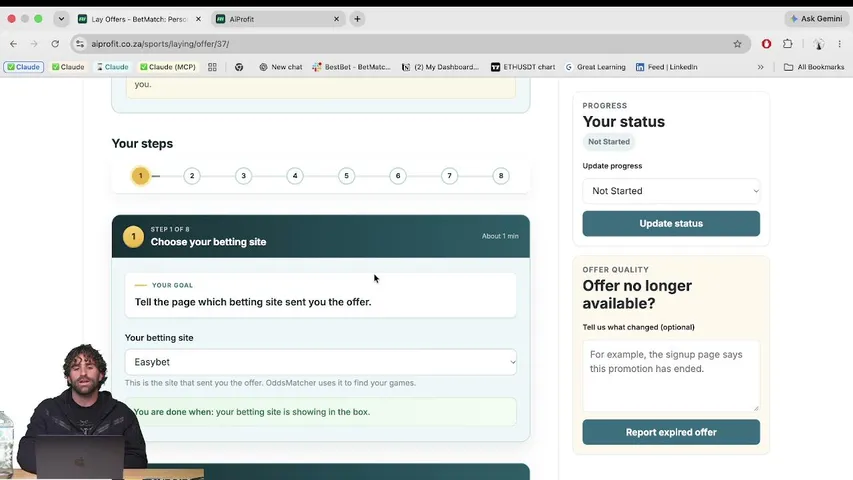
Task: Click the site info icon in address bar
Action: [80, 44]
